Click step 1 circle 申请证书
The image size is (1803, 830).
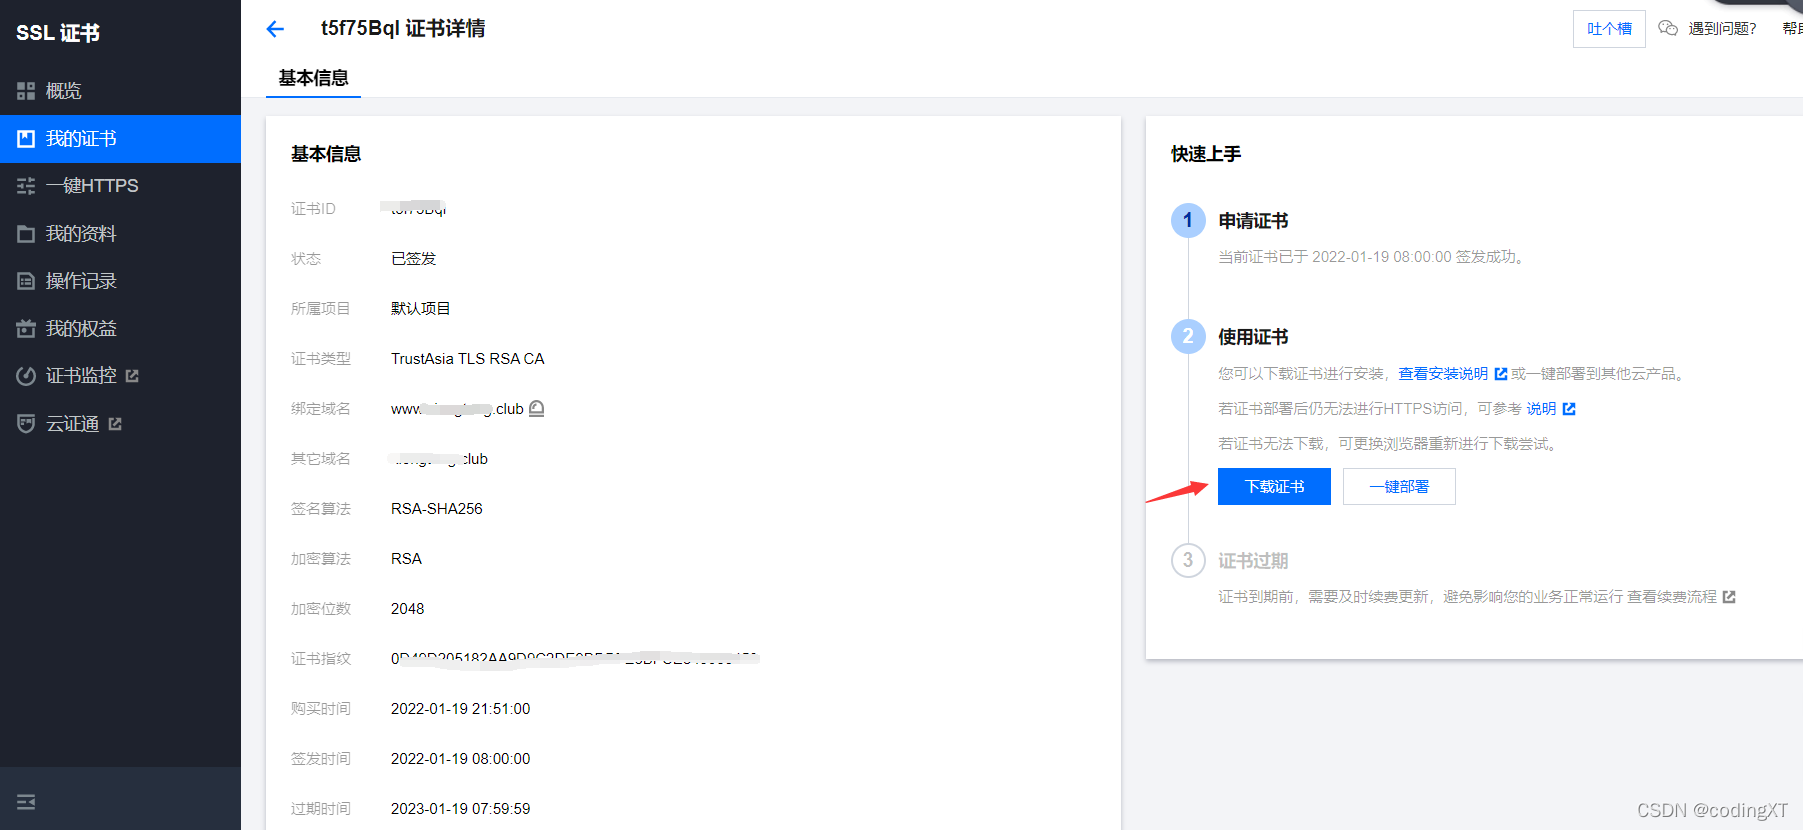pos(1188,220)
